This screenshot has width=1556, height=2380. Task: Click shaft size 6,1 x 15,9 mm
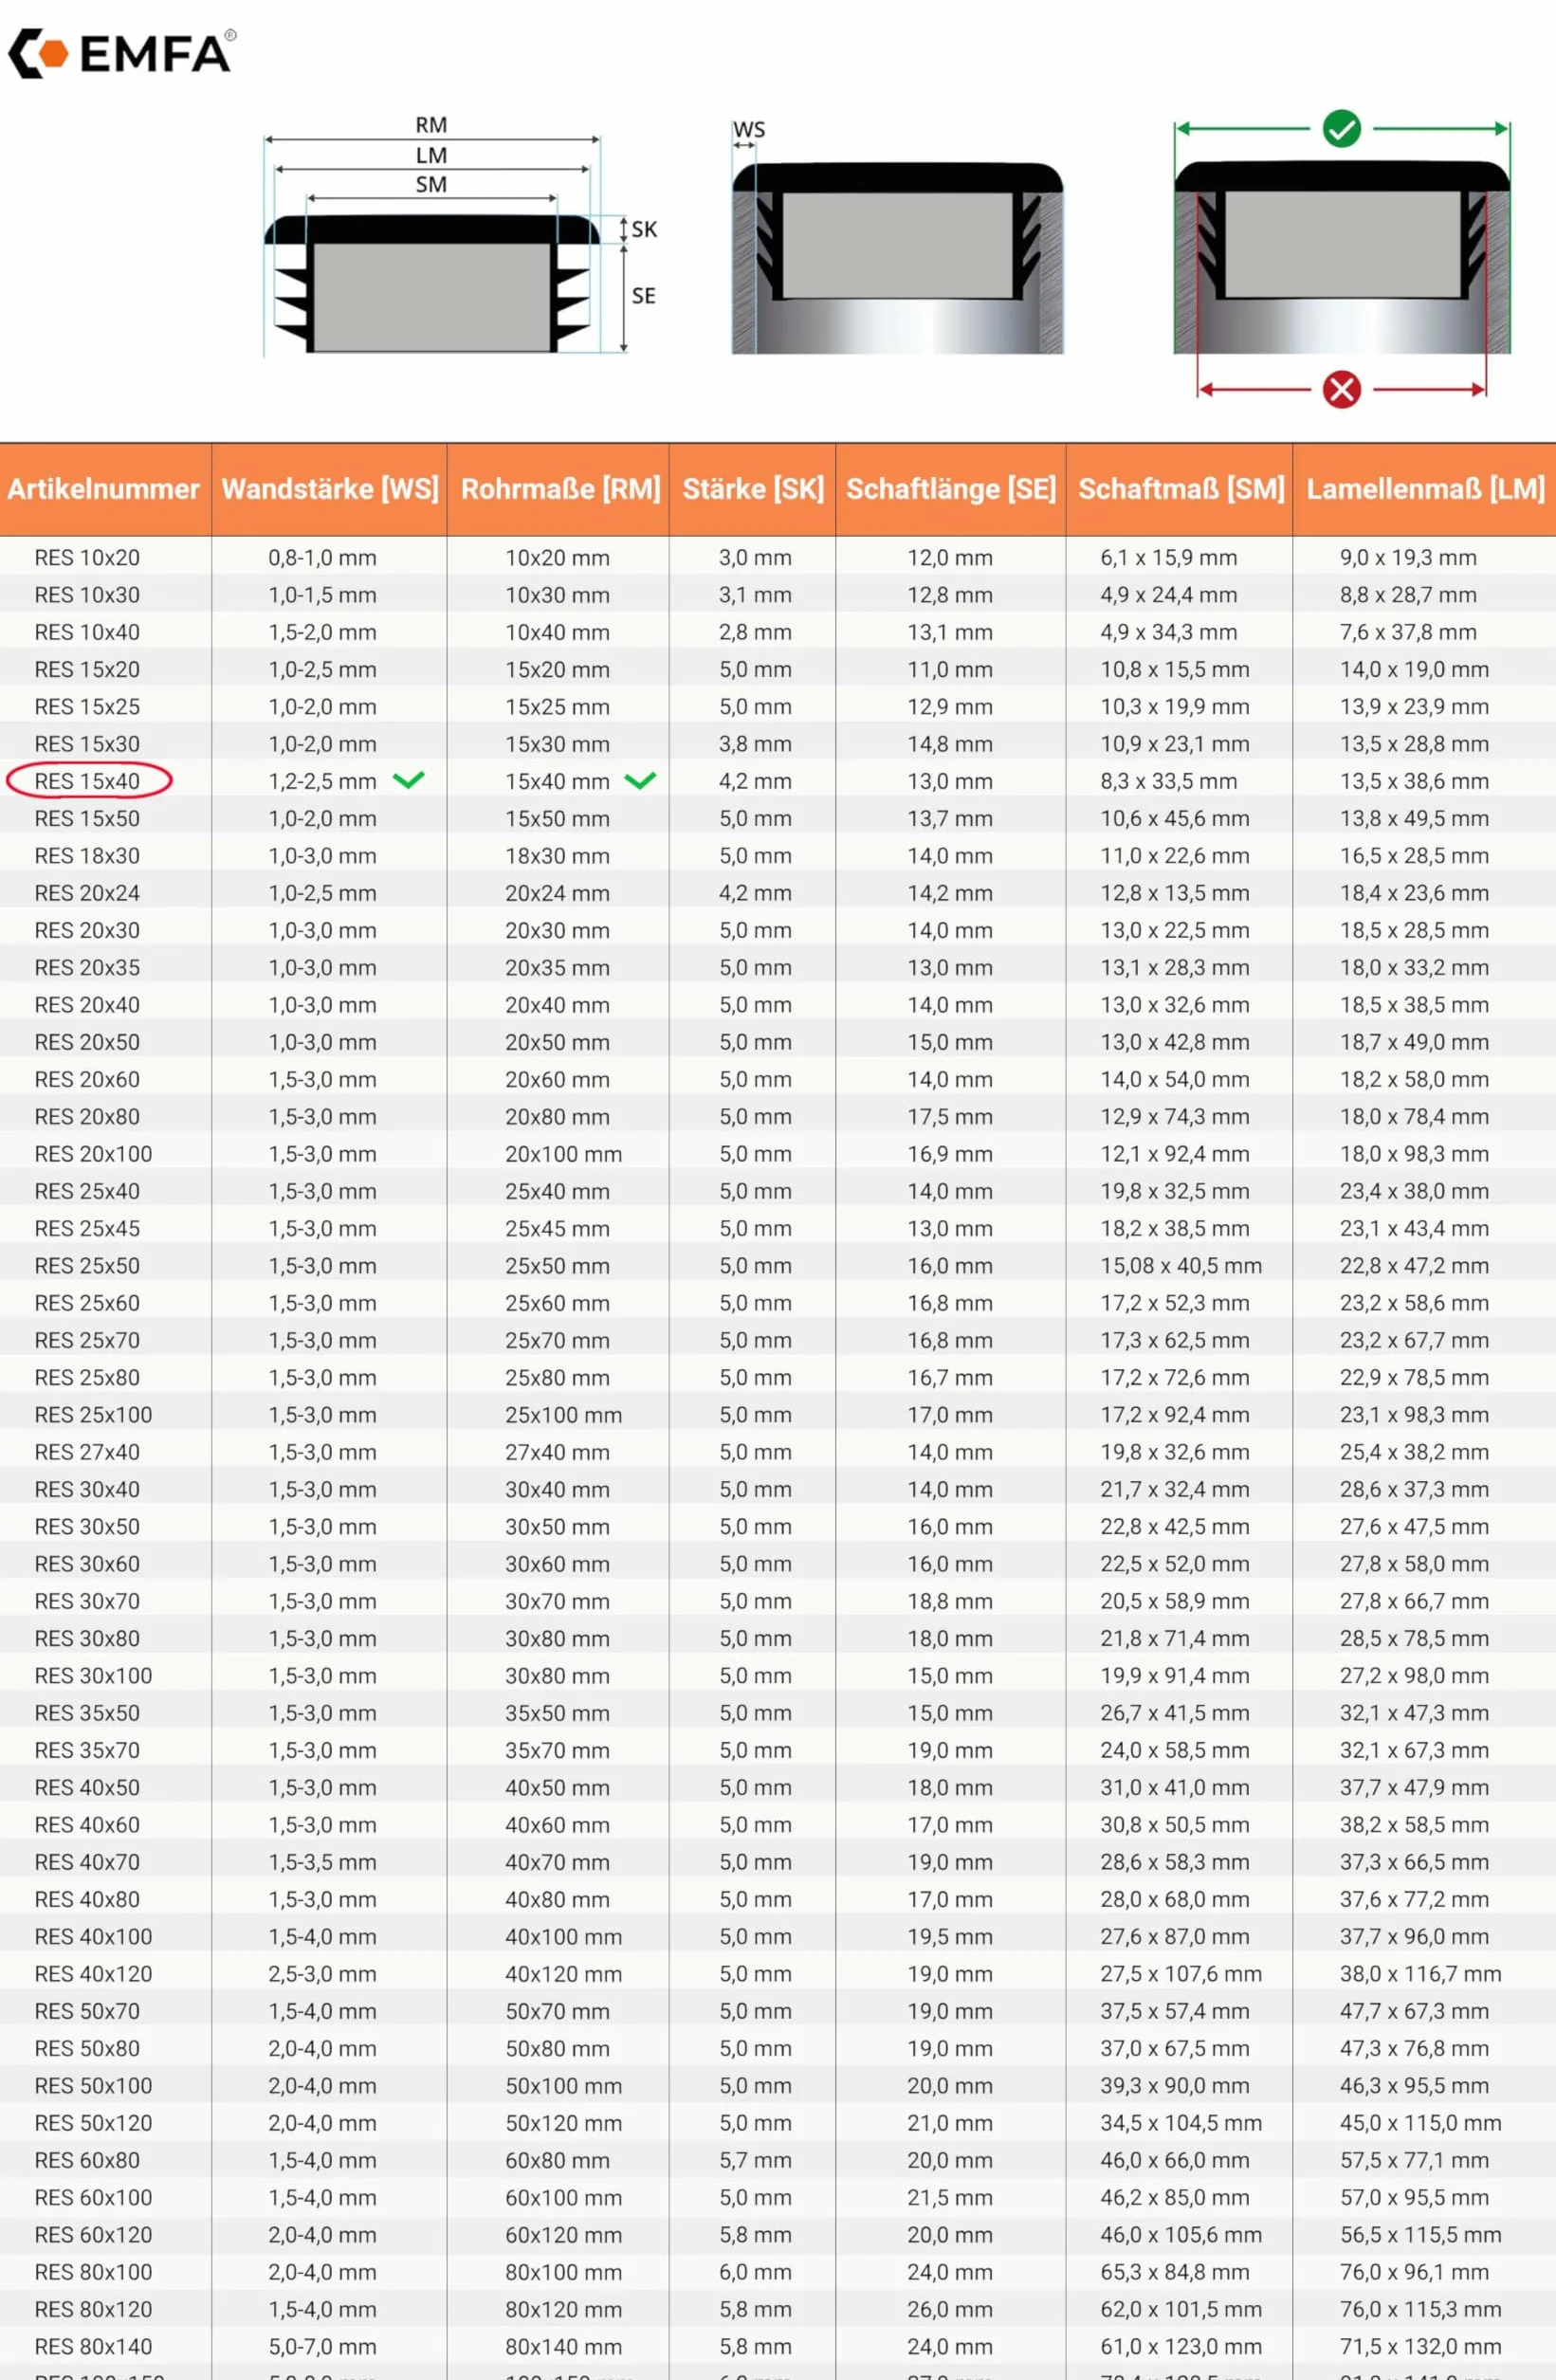[1169, 558]
